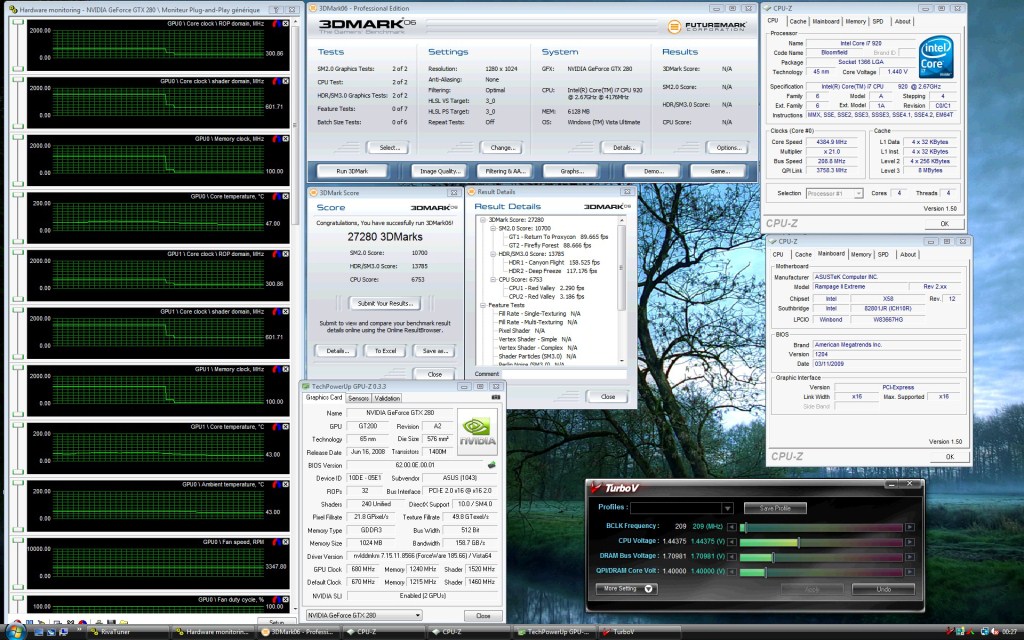Click Submit Your Results button

(x=385, y=304)
